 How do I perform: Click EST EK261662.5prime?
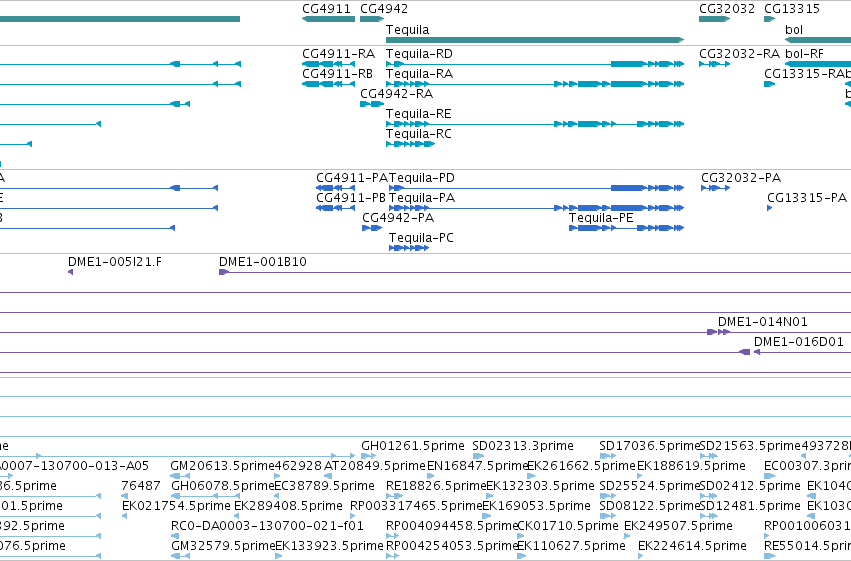pyautogui.click(x=581, y=466)
